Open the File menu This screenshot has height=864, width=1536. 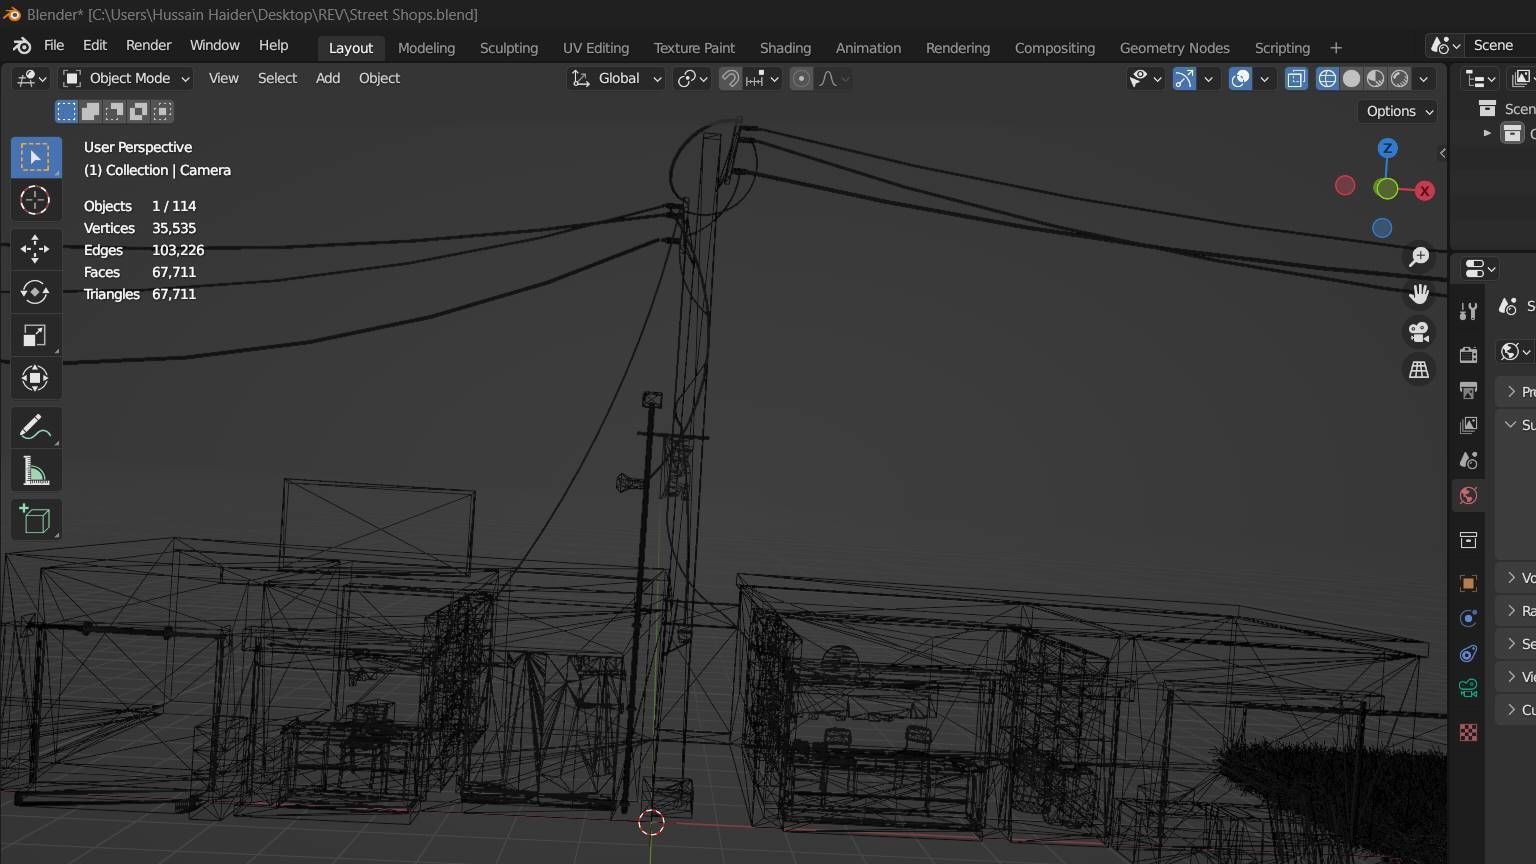point(54,46)
